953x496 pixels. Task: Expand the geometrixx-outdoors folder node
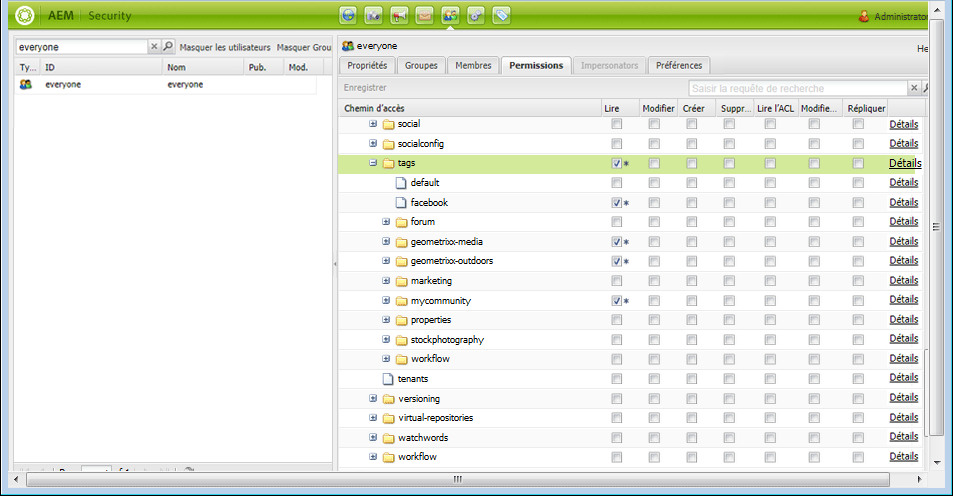386,261
